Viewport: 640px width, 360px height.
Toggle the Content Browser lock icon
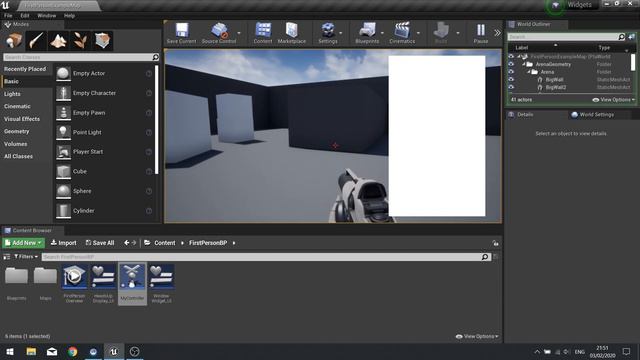[x=496, y=243]
